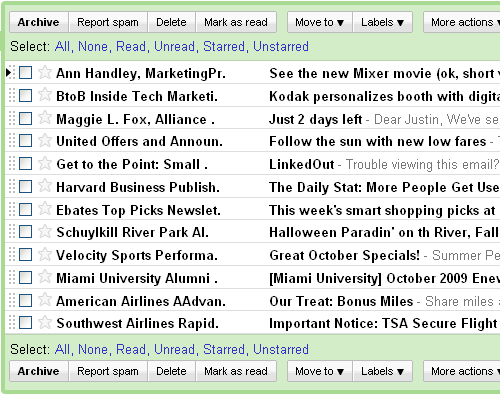Open email 'LinkedOut'

coord(301,164)
